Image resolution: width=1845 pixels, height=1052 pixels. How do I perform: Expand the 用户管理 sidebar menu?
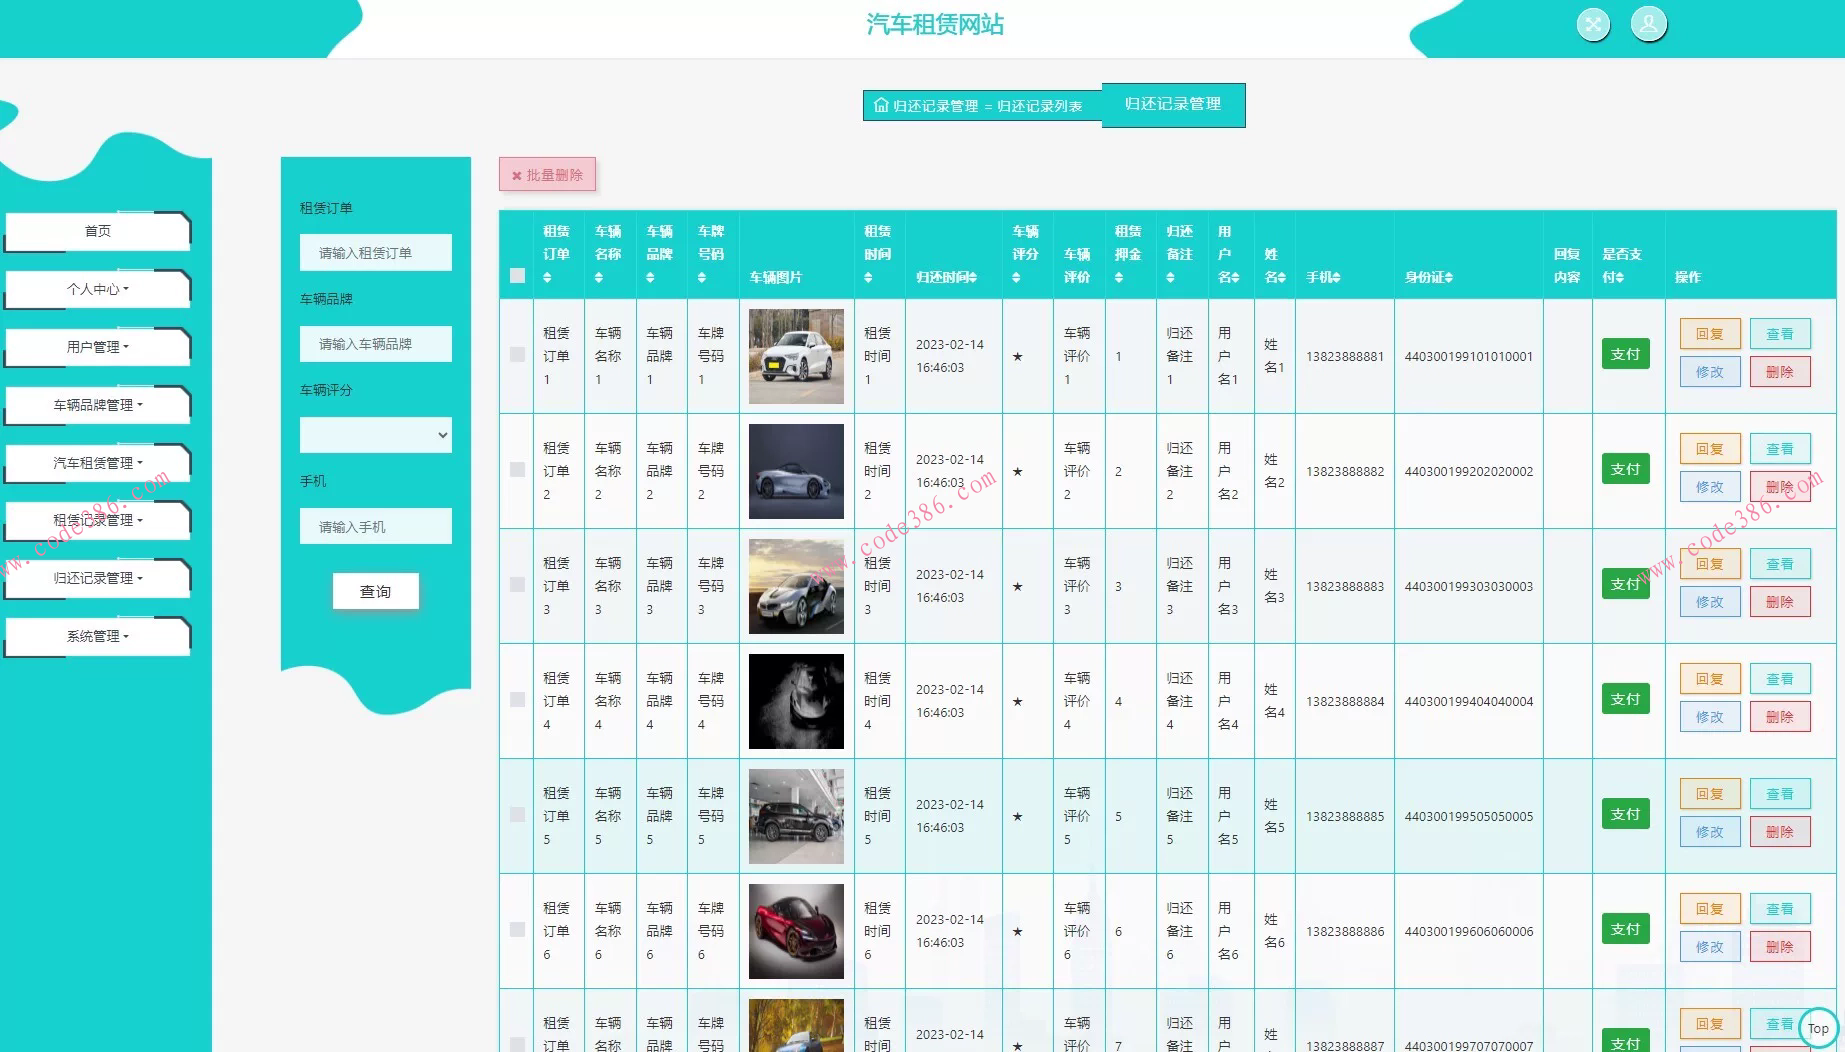97,347
